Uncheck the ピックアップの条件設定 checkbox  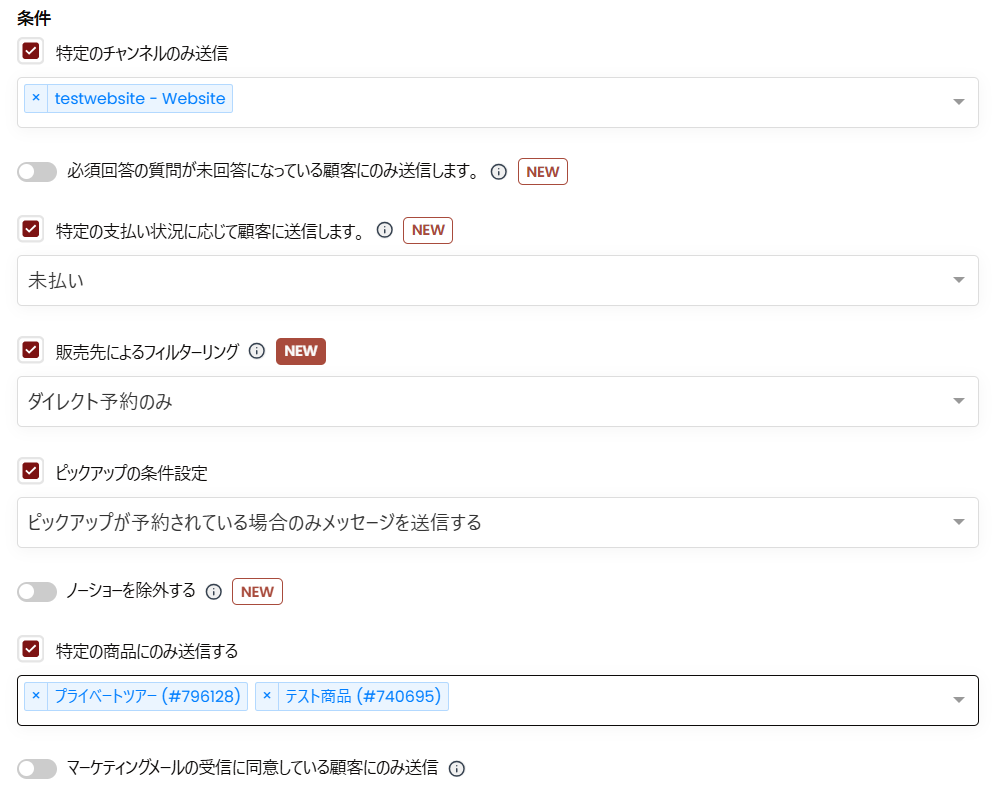point(31,471)
